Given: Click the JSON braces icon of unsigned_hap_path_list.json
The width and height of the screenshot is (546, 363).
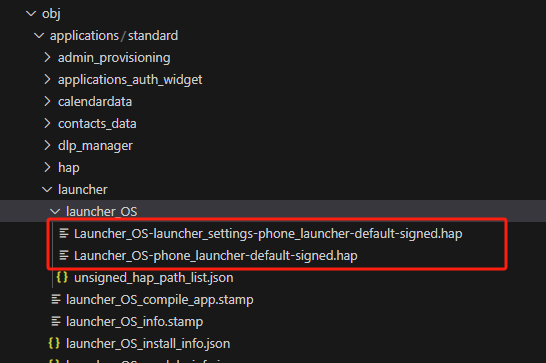Looking at the screenshot, I should [x=62, y=277].
